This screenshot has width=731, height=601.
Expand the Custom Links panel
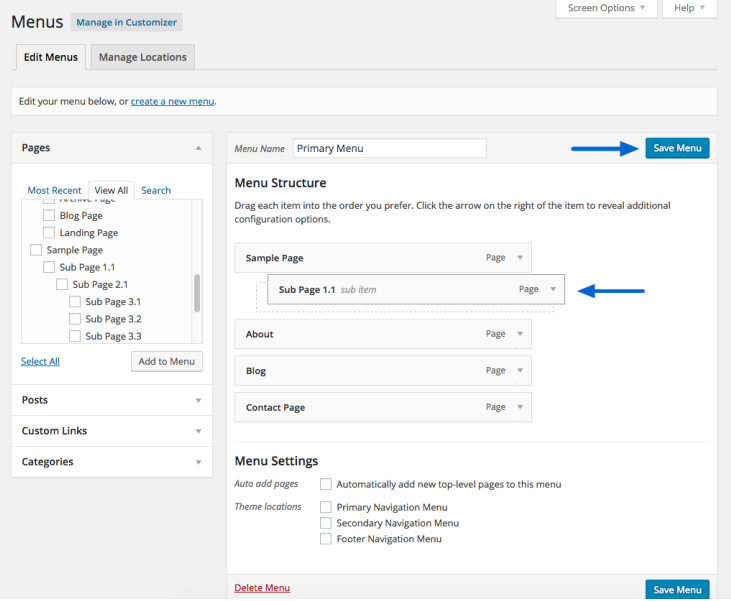click(198, 431)
